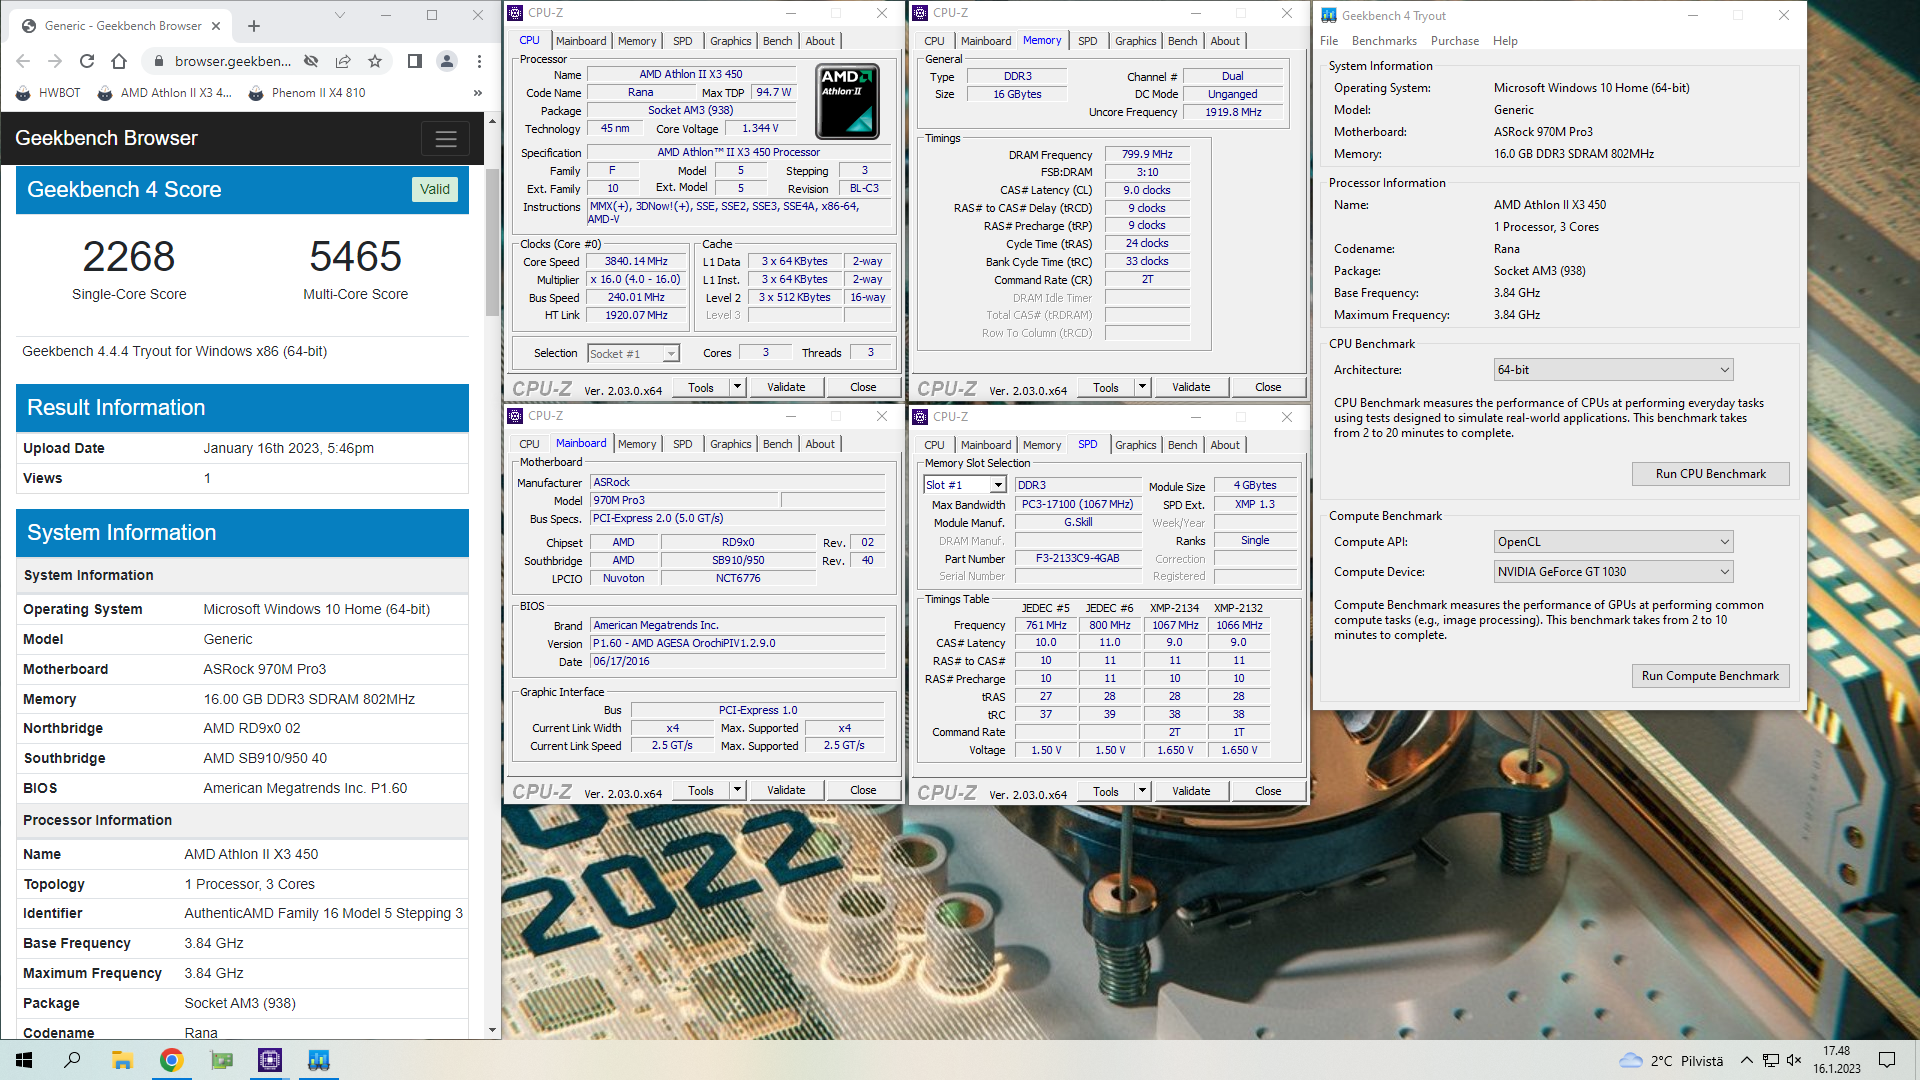Click Run CPU Benchmark button
Screen dimensions: 1920x1080
(1710, 474)
